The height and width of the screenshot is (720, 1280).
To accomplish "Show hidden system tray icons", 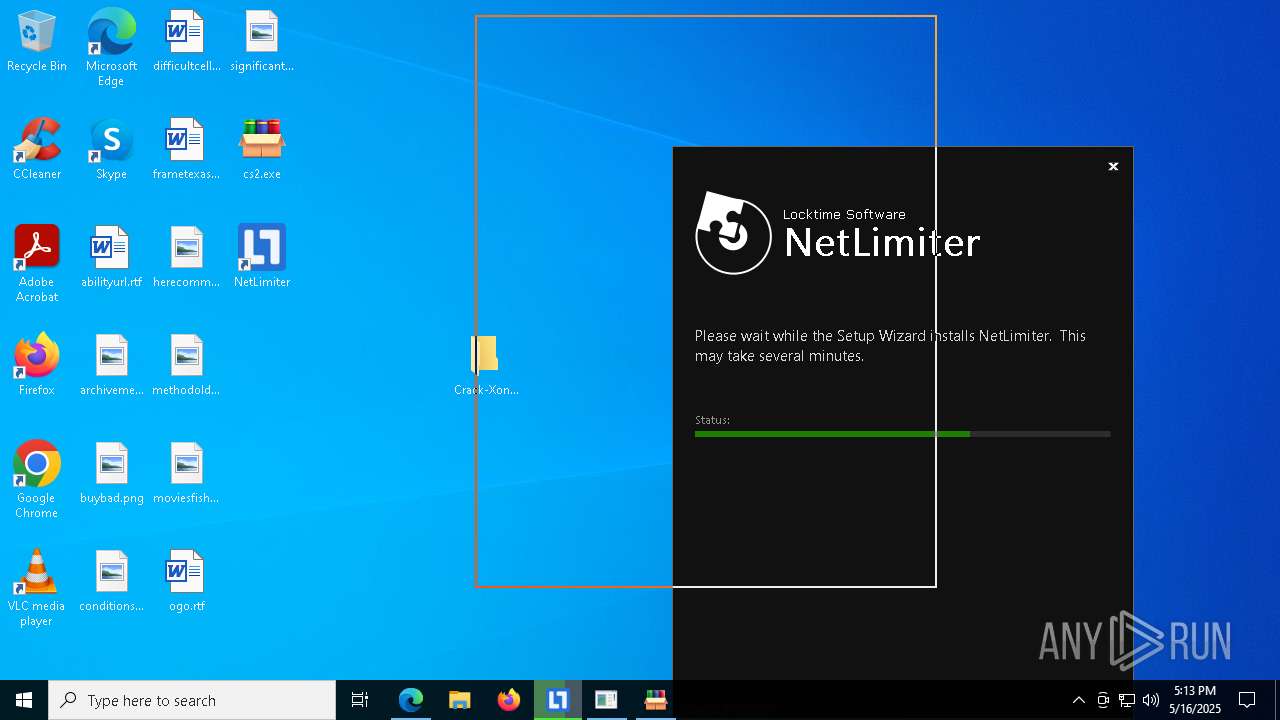I will point(1078,700).
